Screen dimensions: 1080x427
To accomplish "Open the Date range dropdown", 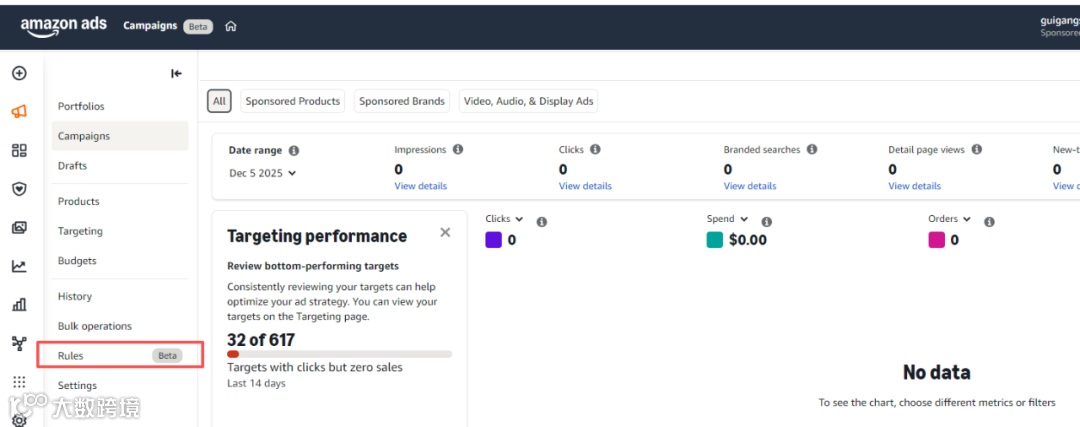I will point(263,173).
